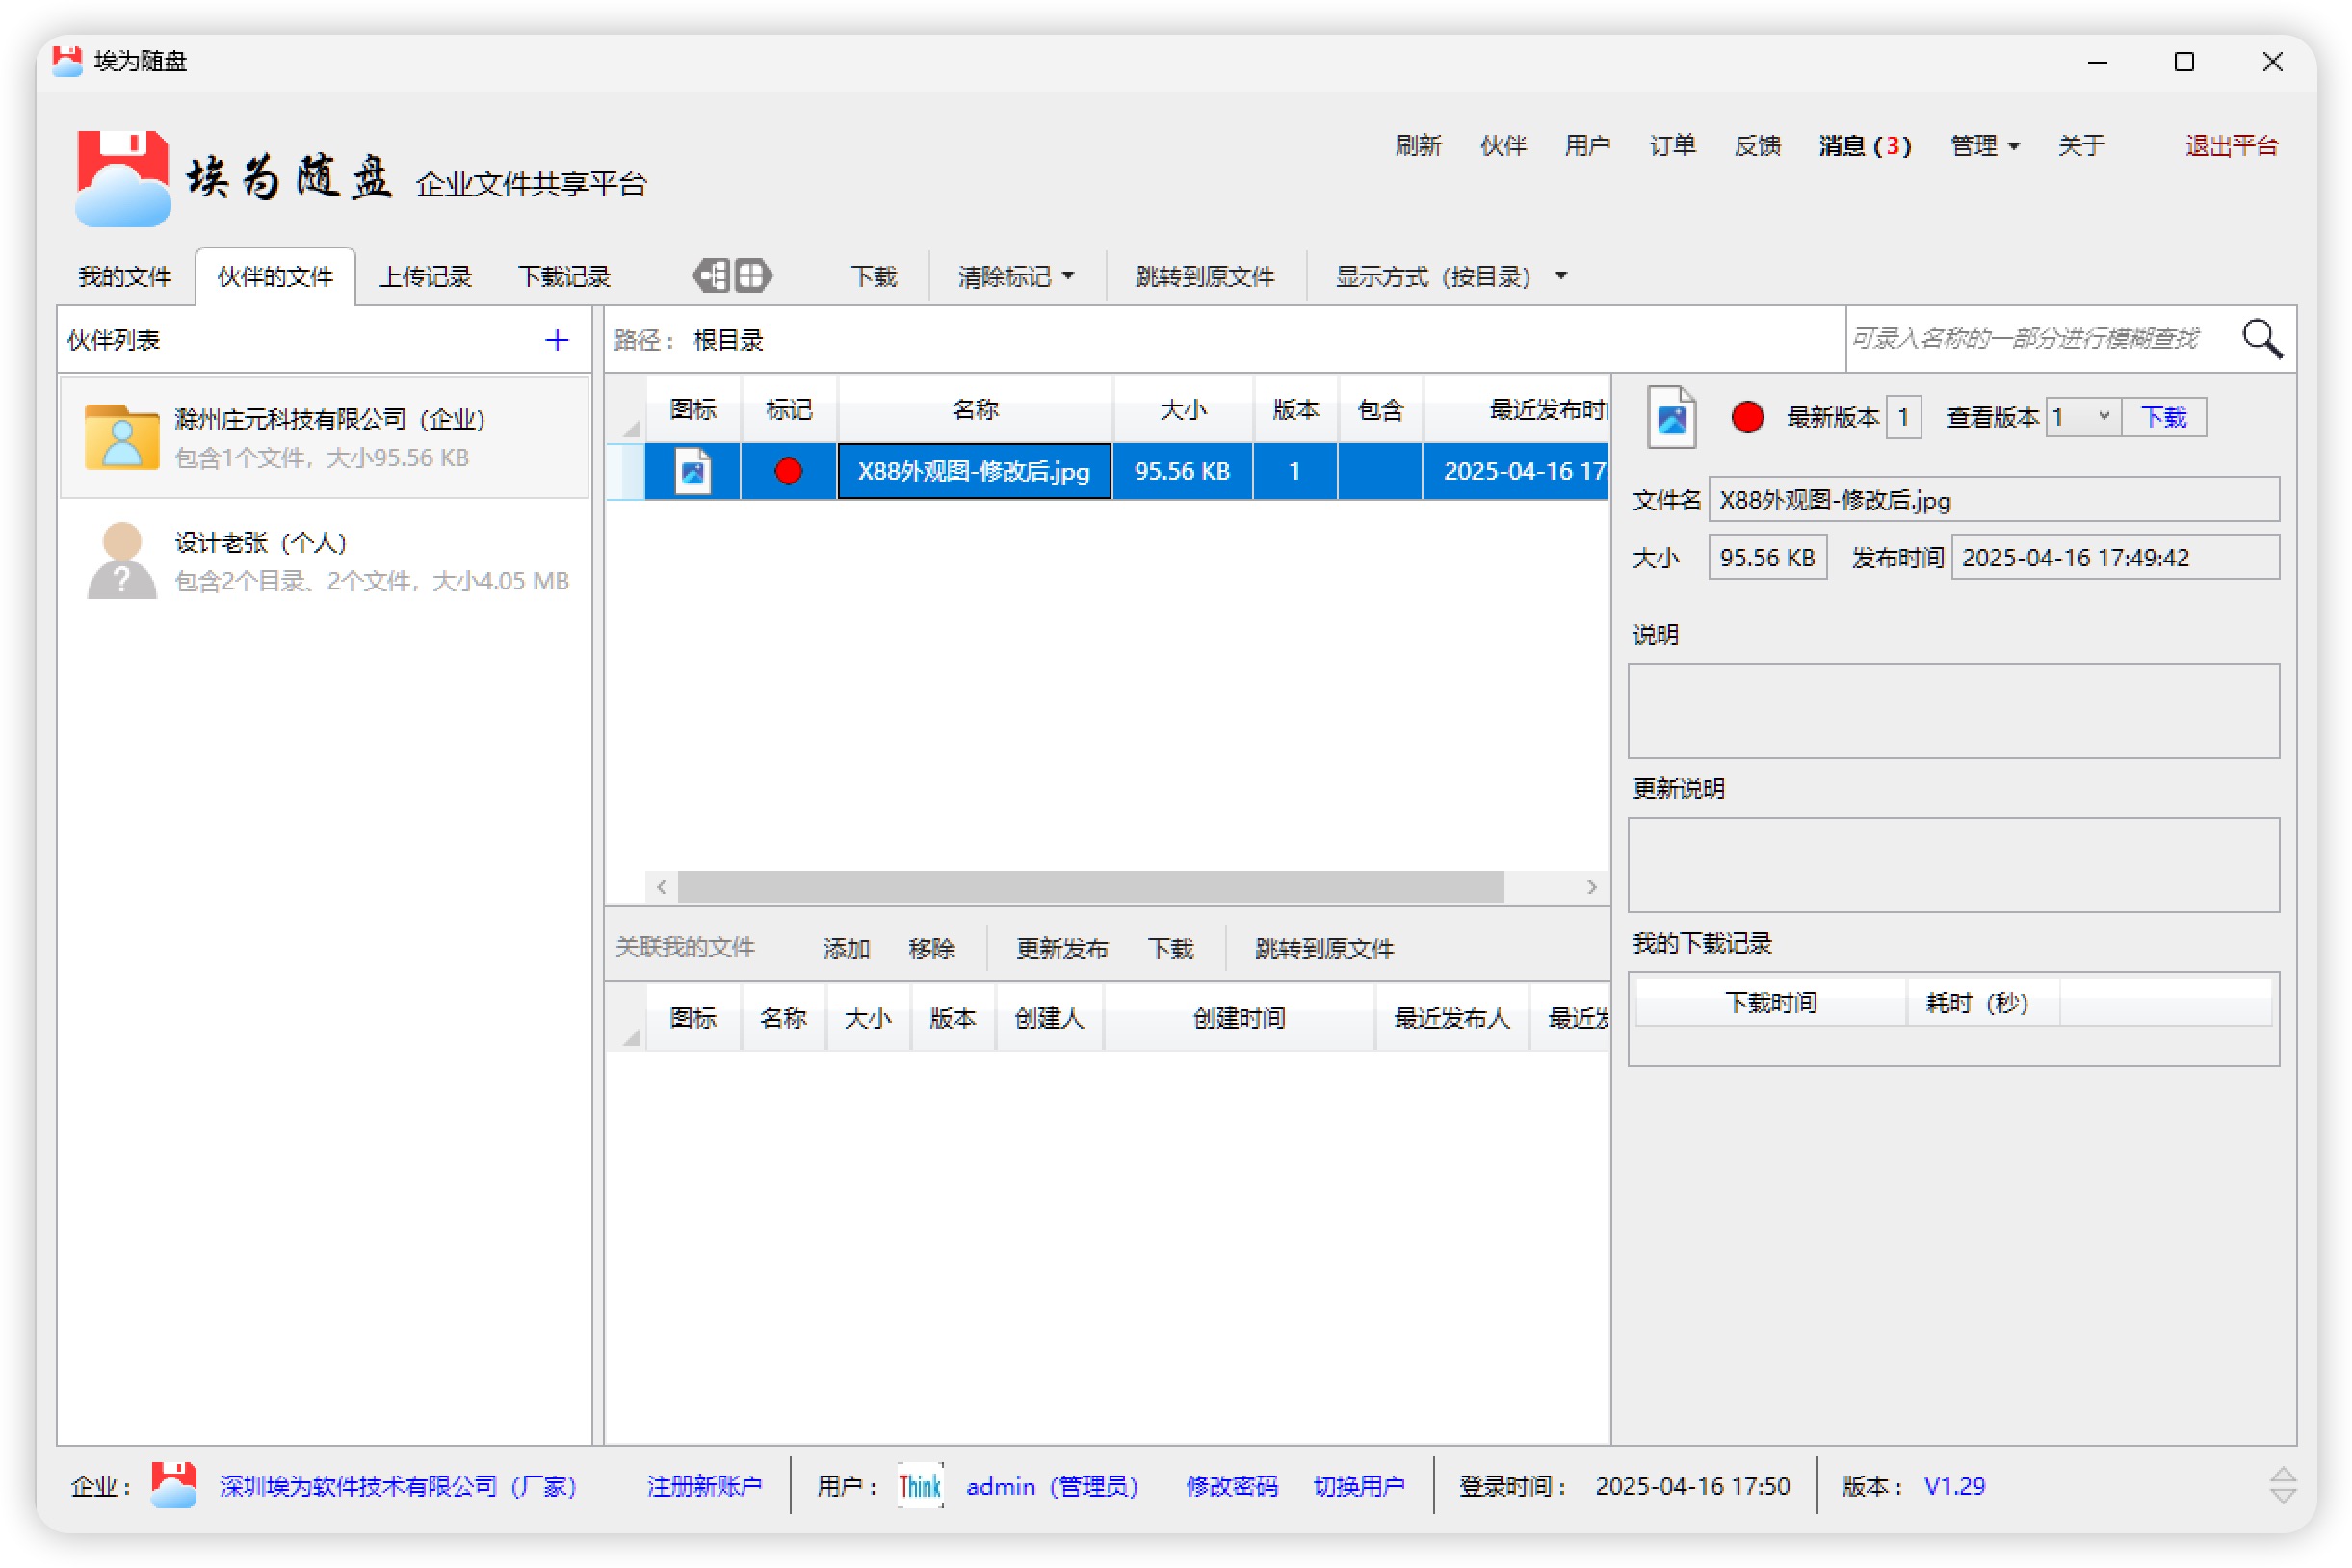The height and width of the screenshot is (1568, 2352).
Task: Click 切换用户 link
Action: click(x=1358, y=1486)
